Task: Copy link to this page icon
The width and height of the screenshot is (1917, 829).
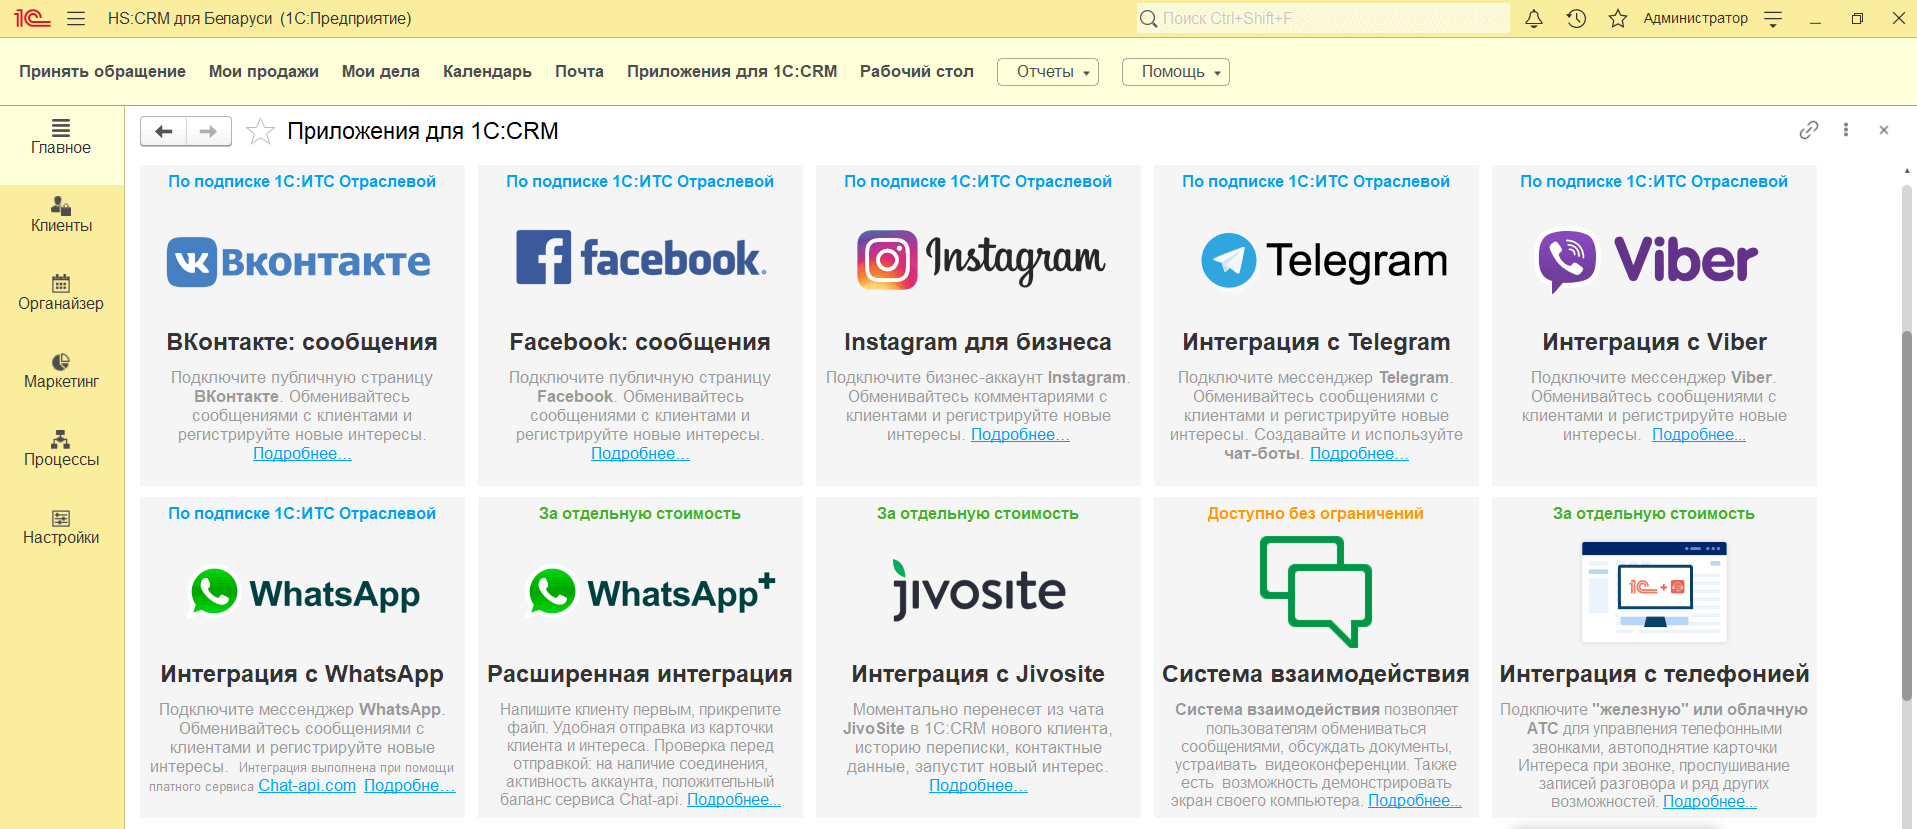Action: 1808,130
